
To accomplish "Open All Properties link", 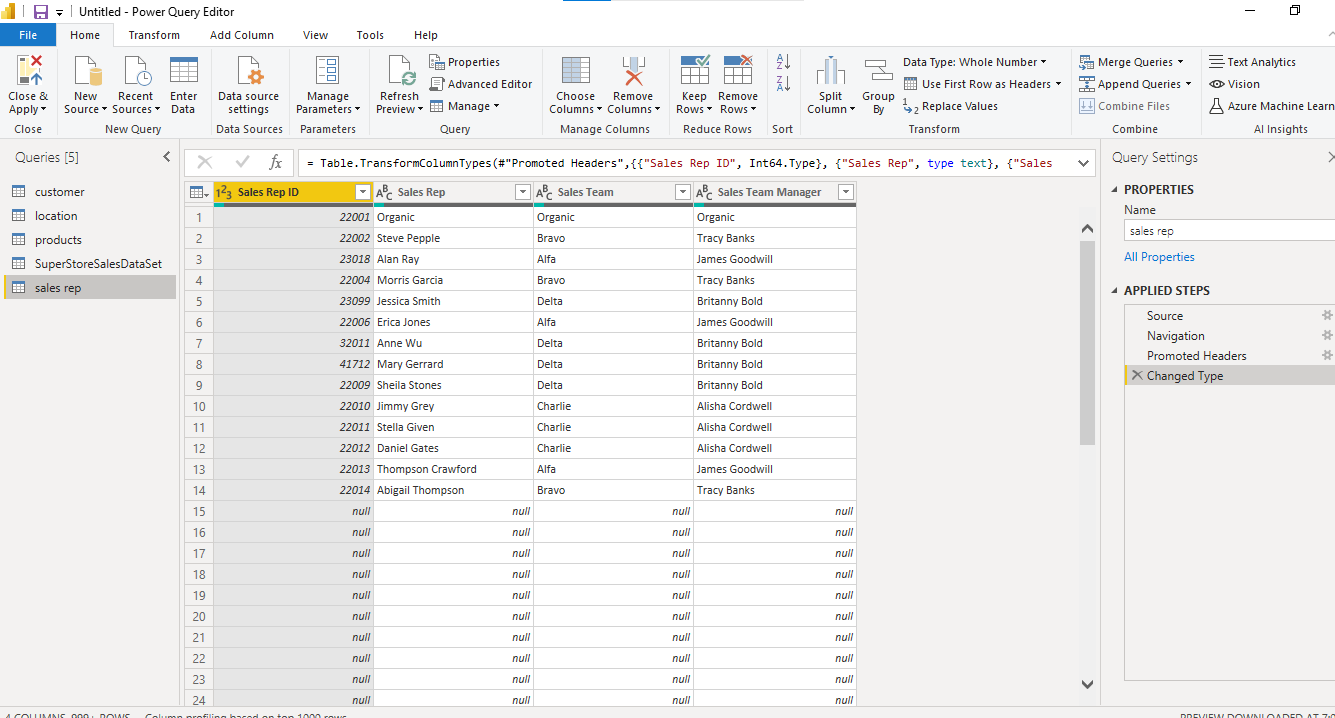I will click(1159, 256).
